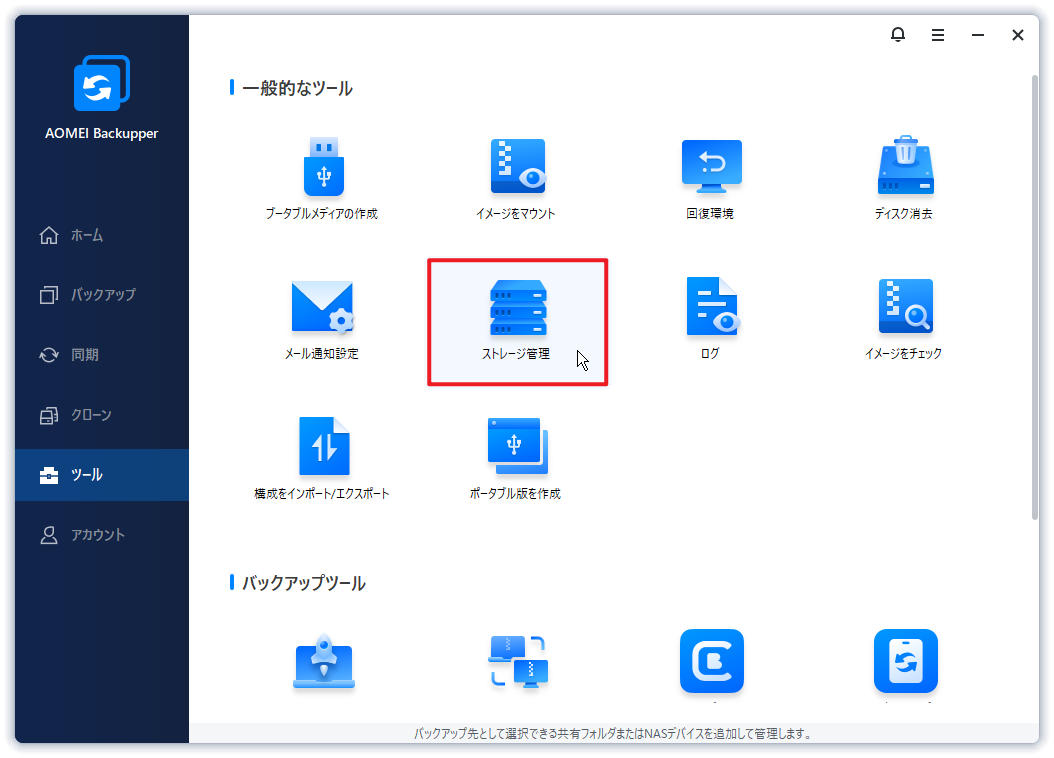
Task: Select ツール in sidebar
Action: [x=102, y=475]
